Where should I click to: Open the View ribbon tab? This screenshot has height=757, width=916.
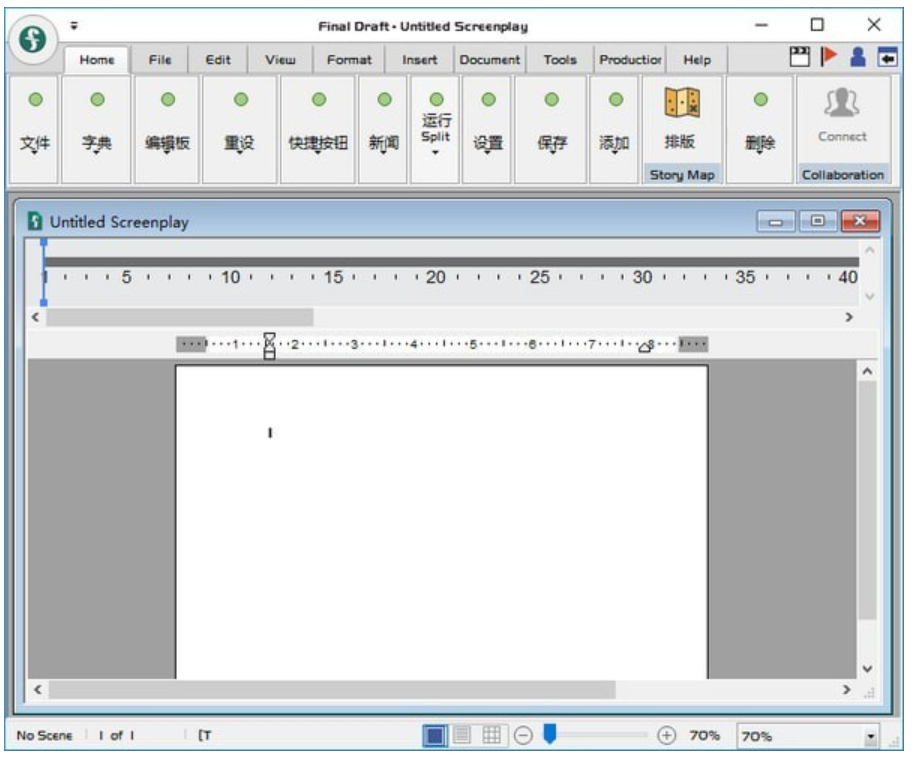coord(280,60)
